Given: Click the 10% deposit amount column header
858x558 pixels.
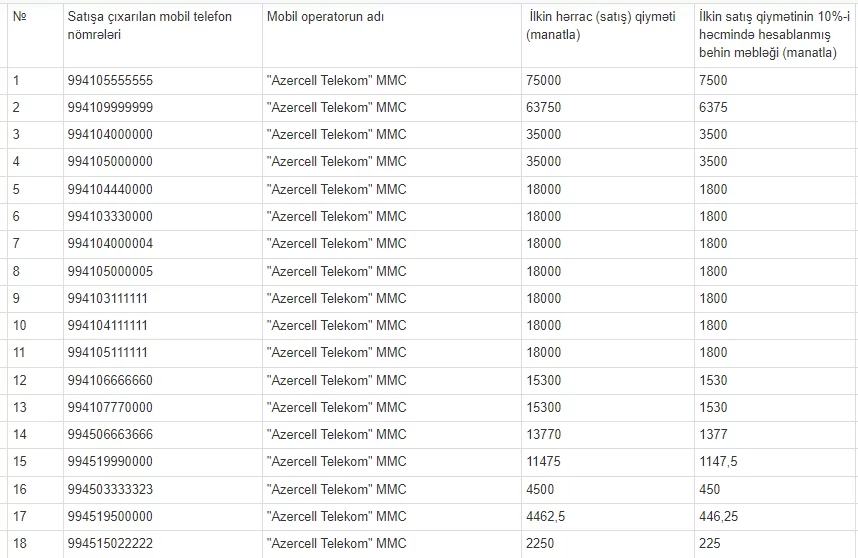Looking at the screenshot, I should coord(768,34).
